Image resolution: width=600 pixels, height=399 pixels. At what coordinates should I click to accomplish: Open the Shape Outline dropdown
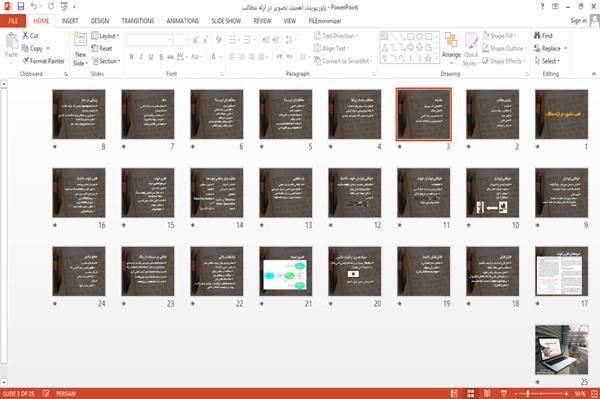504,48
